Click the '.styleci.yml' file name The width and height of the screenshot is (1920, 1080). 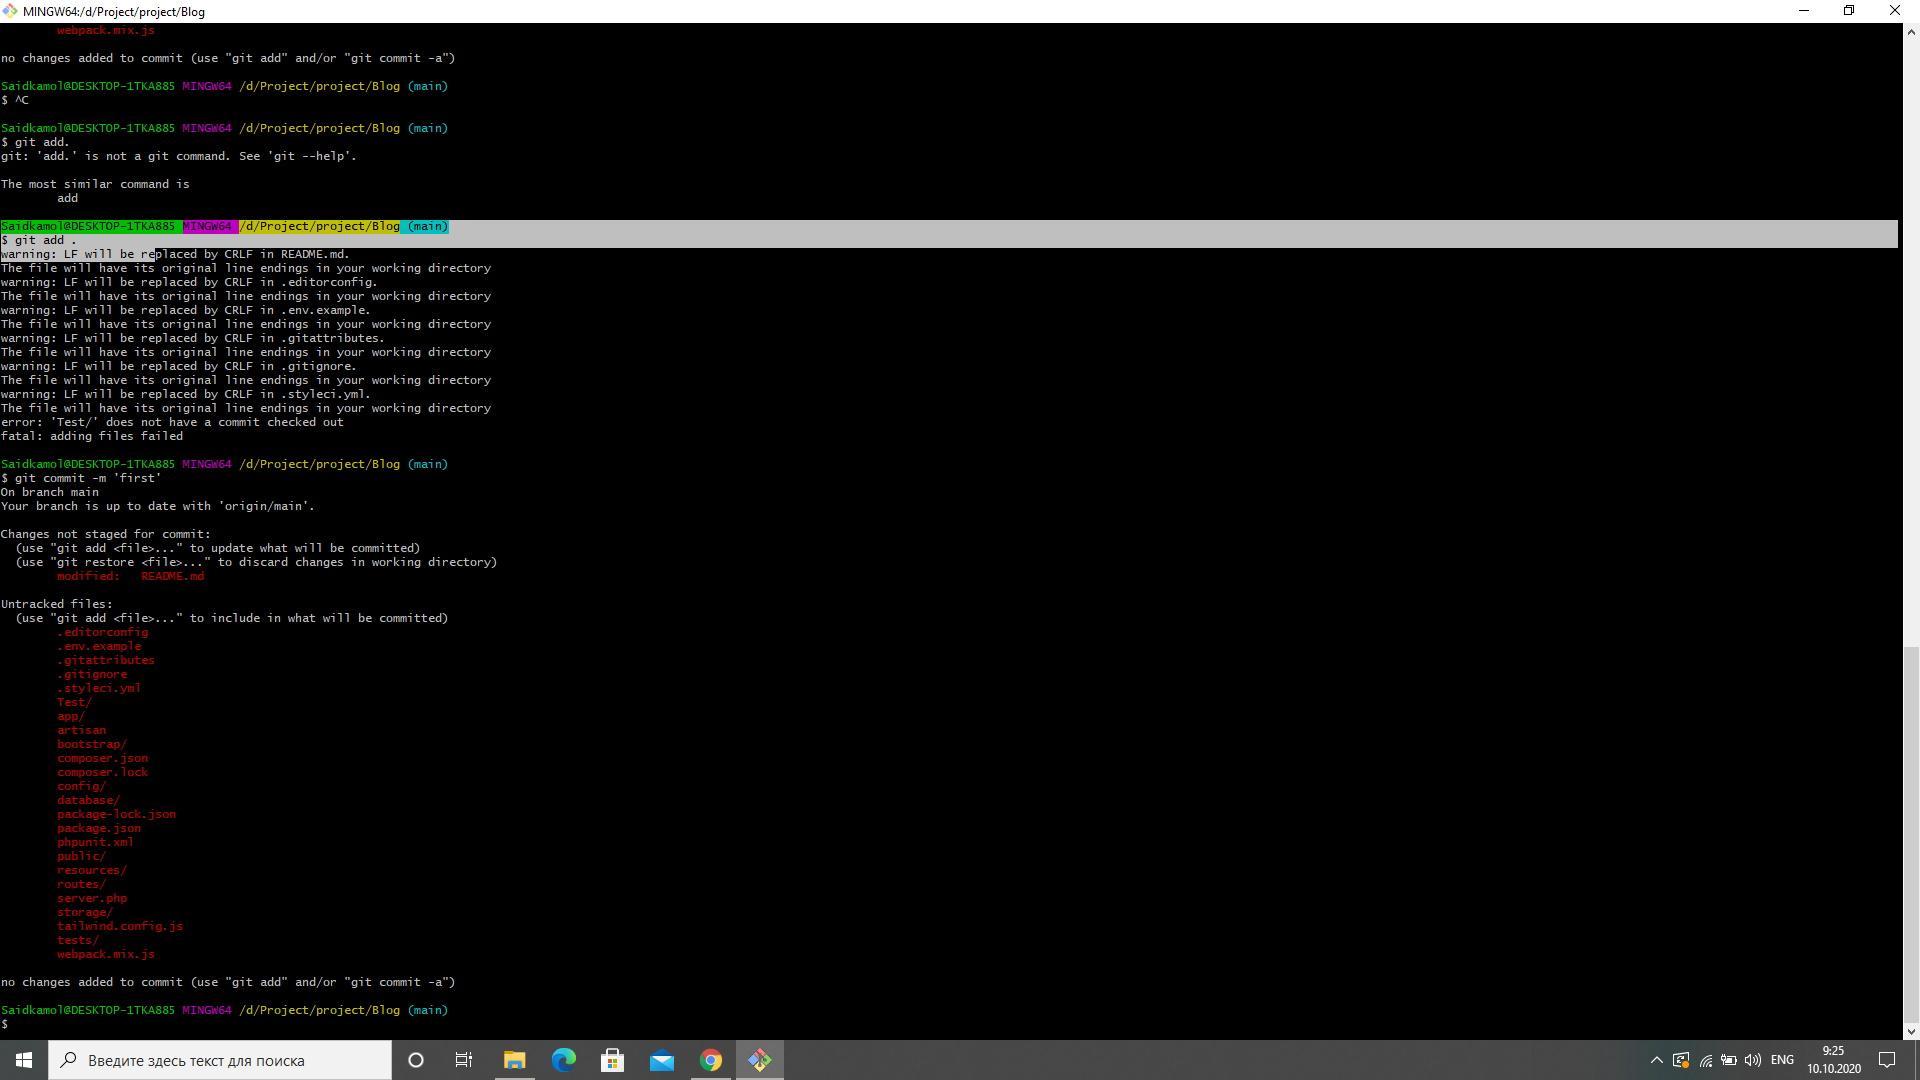99,688
